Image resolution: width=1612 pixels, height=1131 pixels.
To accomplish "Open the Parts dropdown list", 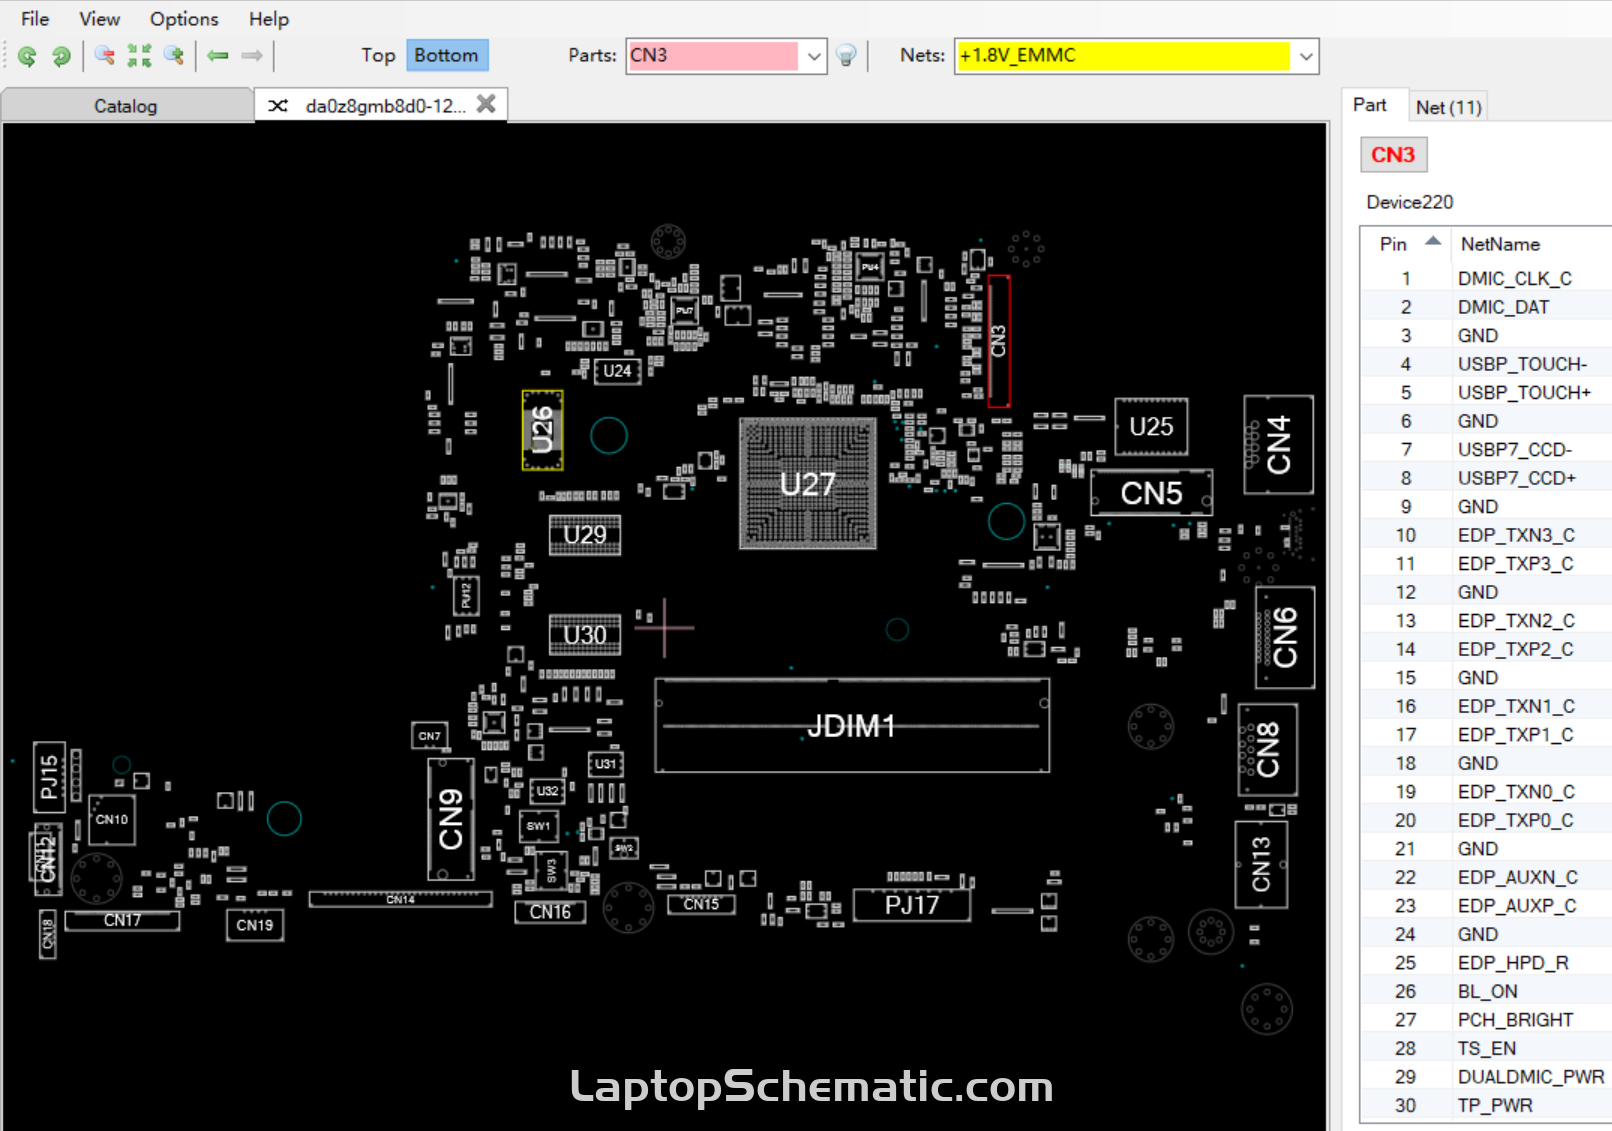I will (x=814, y=56).
